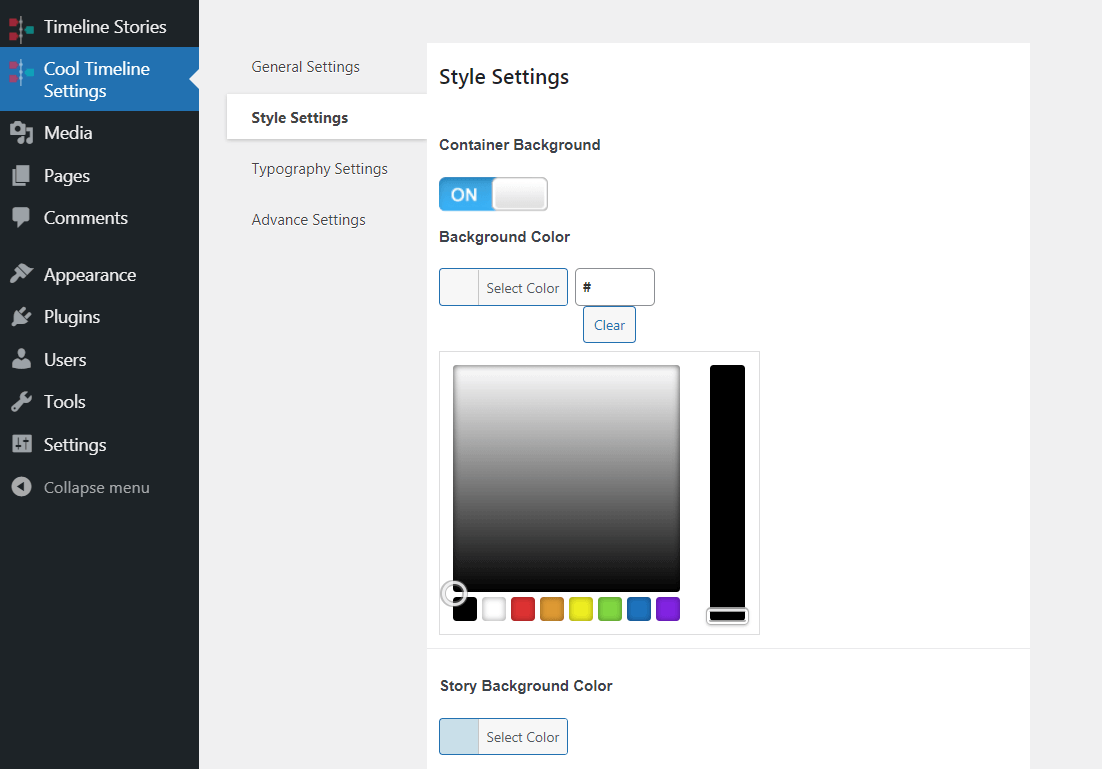Pick the red palette swatch
1102x769 pixels.
click(x=523, y=609)
